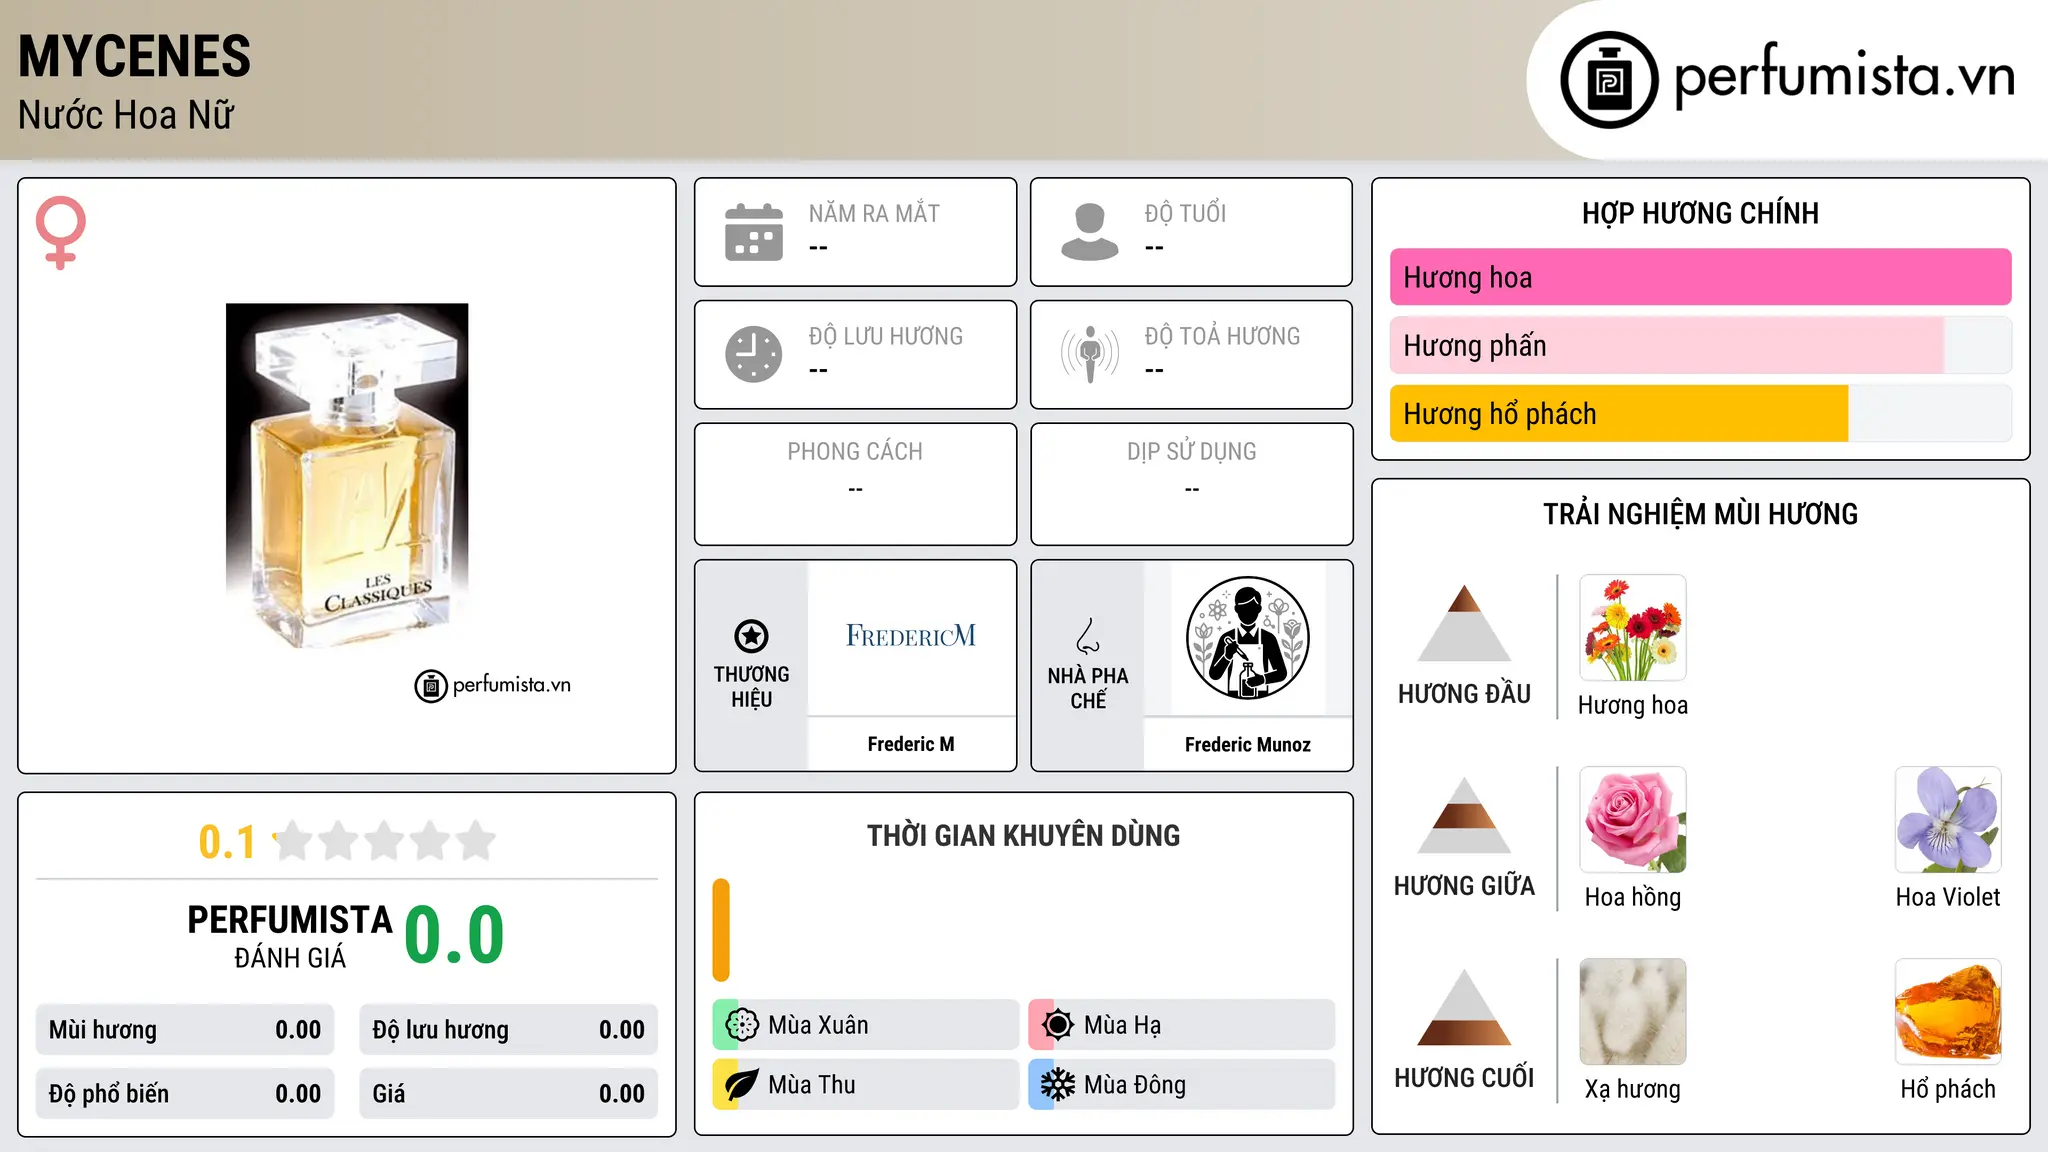The height and width of the screenshot is (1152, 2048).
Task: Click the clock icon for Độ lưu hương
Action: coord(754,354)
